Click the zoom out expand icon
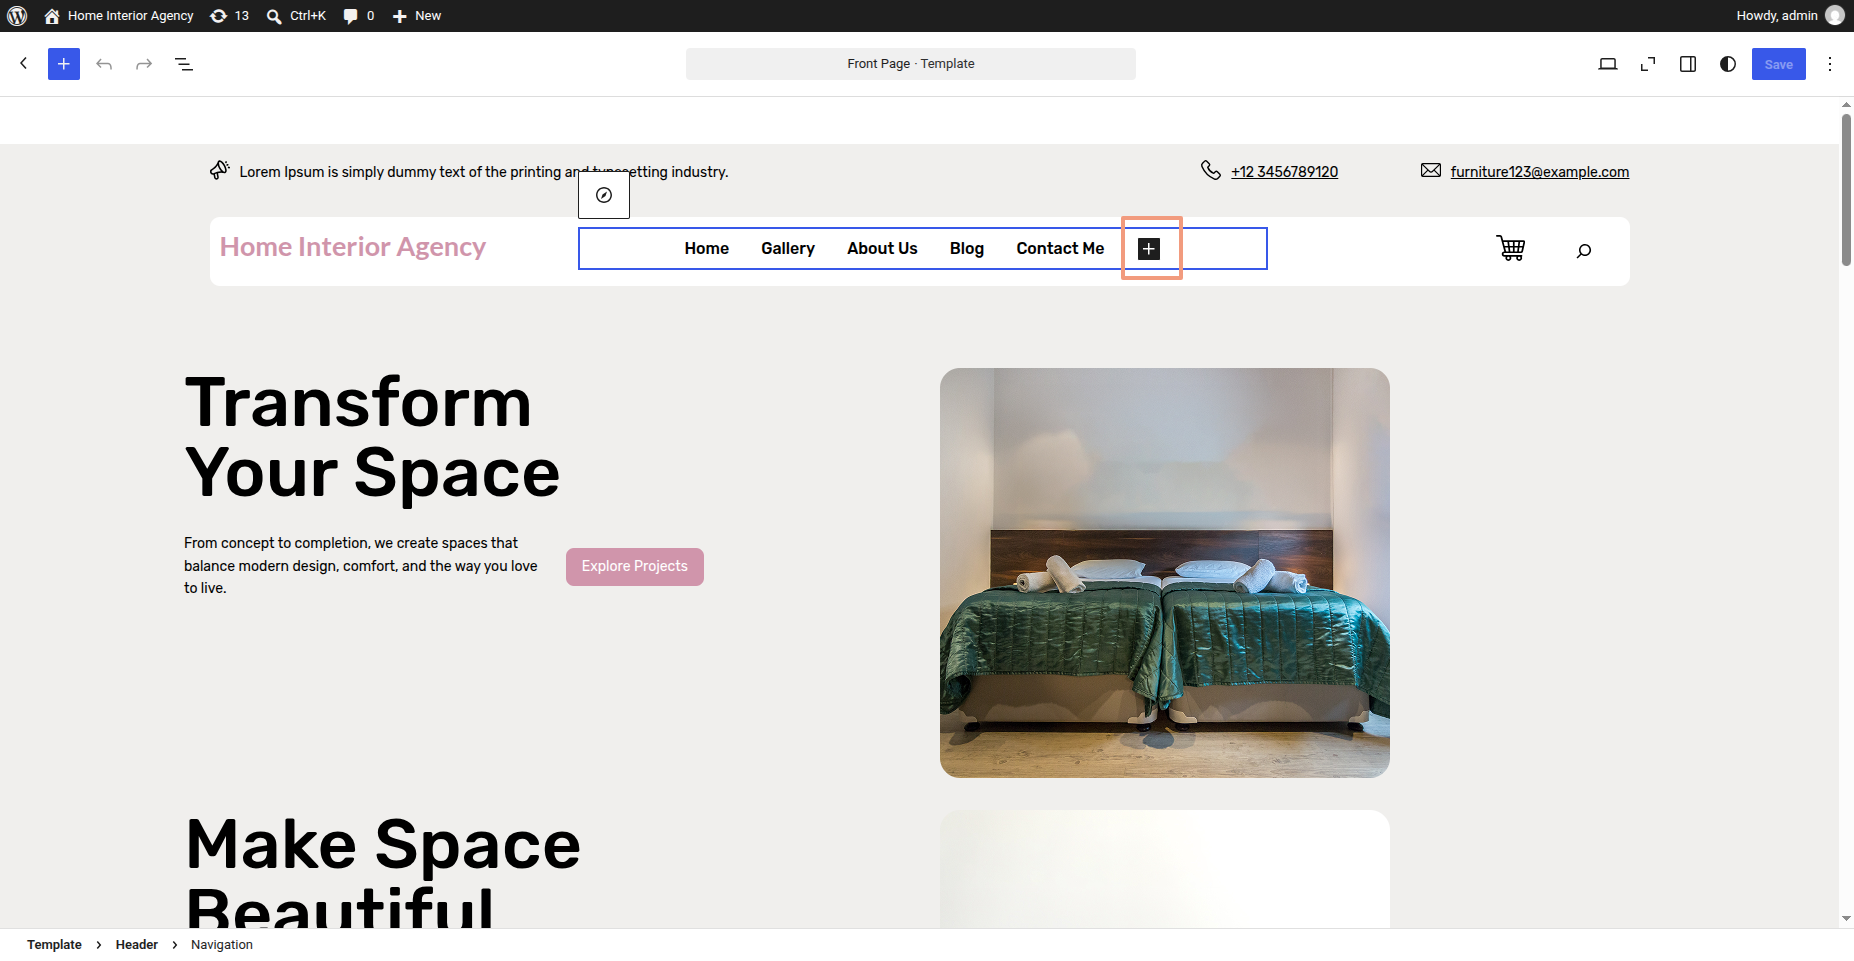This screenshot has height=961, width=1854. 1648,64
